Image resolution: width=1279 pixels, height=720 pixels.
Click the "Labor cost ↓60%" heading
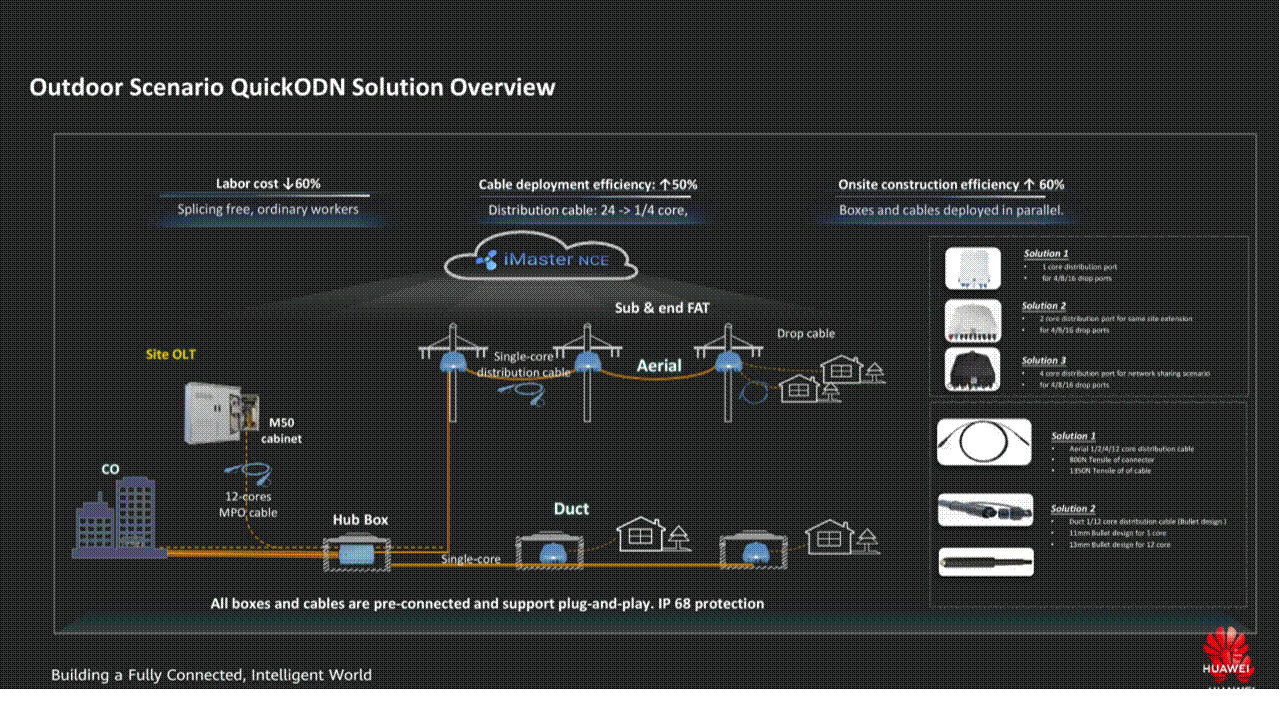tap(268, 184)
